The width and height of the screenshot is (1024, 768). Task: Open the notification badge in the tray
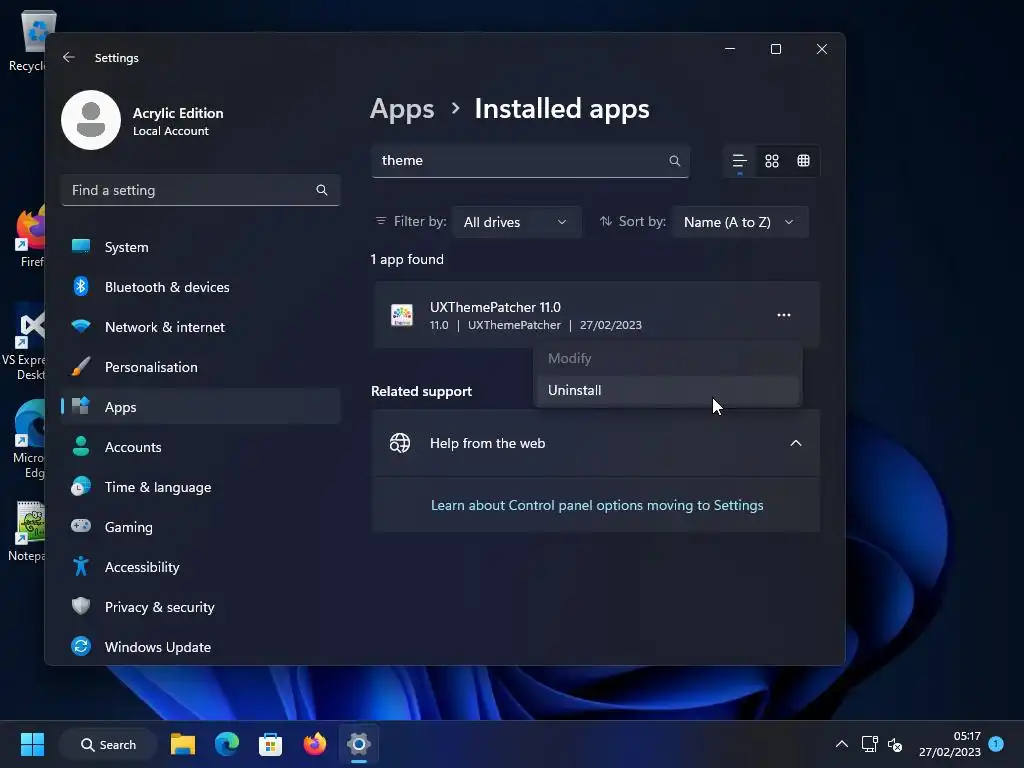tap(996, 743)
